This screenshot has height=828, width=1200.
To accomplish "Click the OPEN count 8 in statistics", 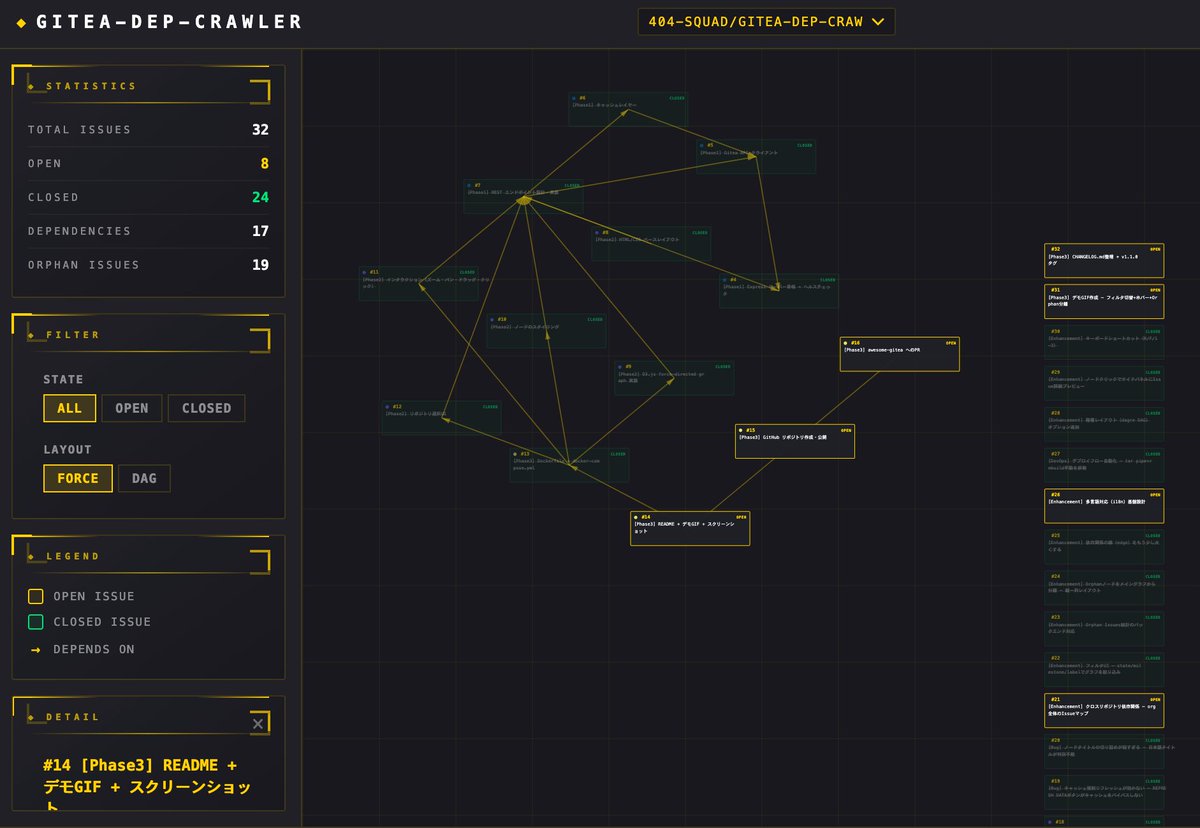I will coord(264,164).
